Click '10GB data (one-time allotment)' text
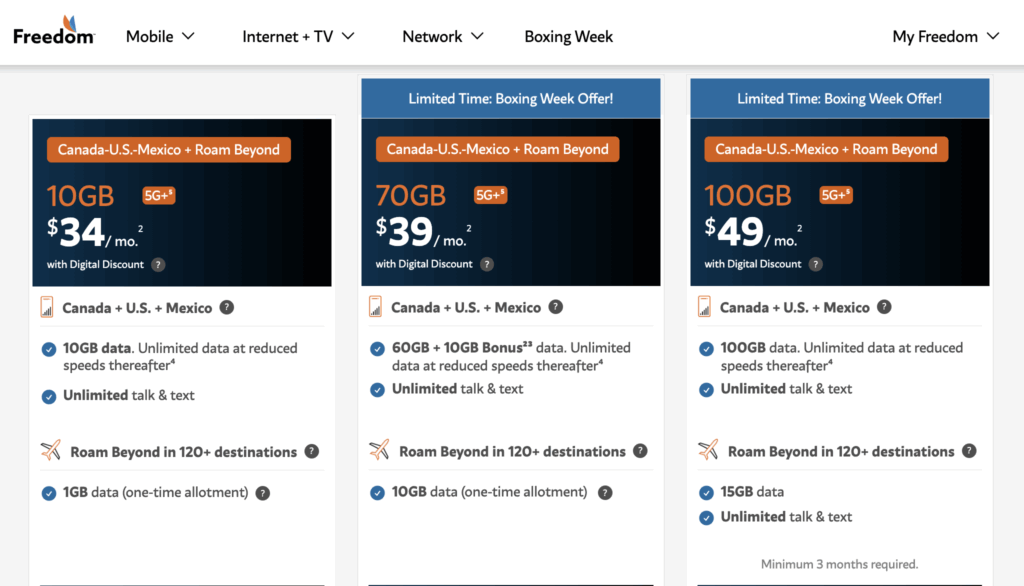Screen dimensions: 1024x586 point(489,492)
